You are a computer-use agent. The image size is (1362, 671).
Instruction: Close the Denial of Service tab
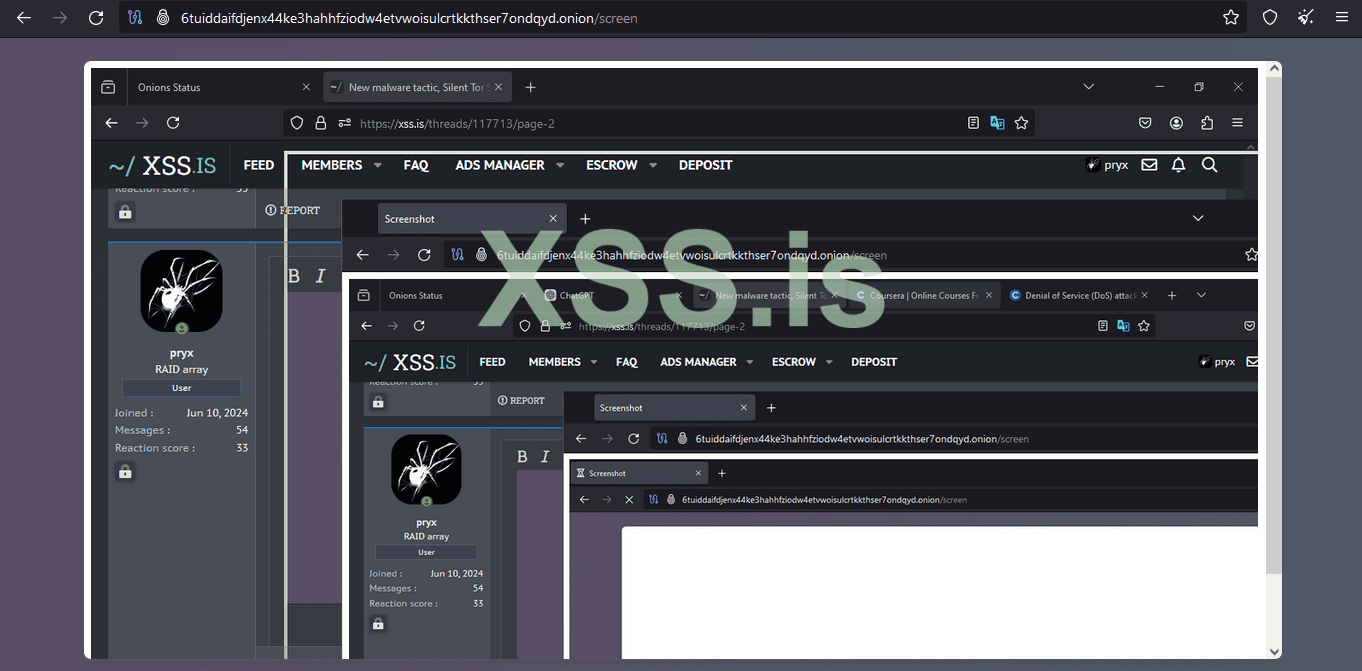pyautogui.click(x=1145, y=296)
